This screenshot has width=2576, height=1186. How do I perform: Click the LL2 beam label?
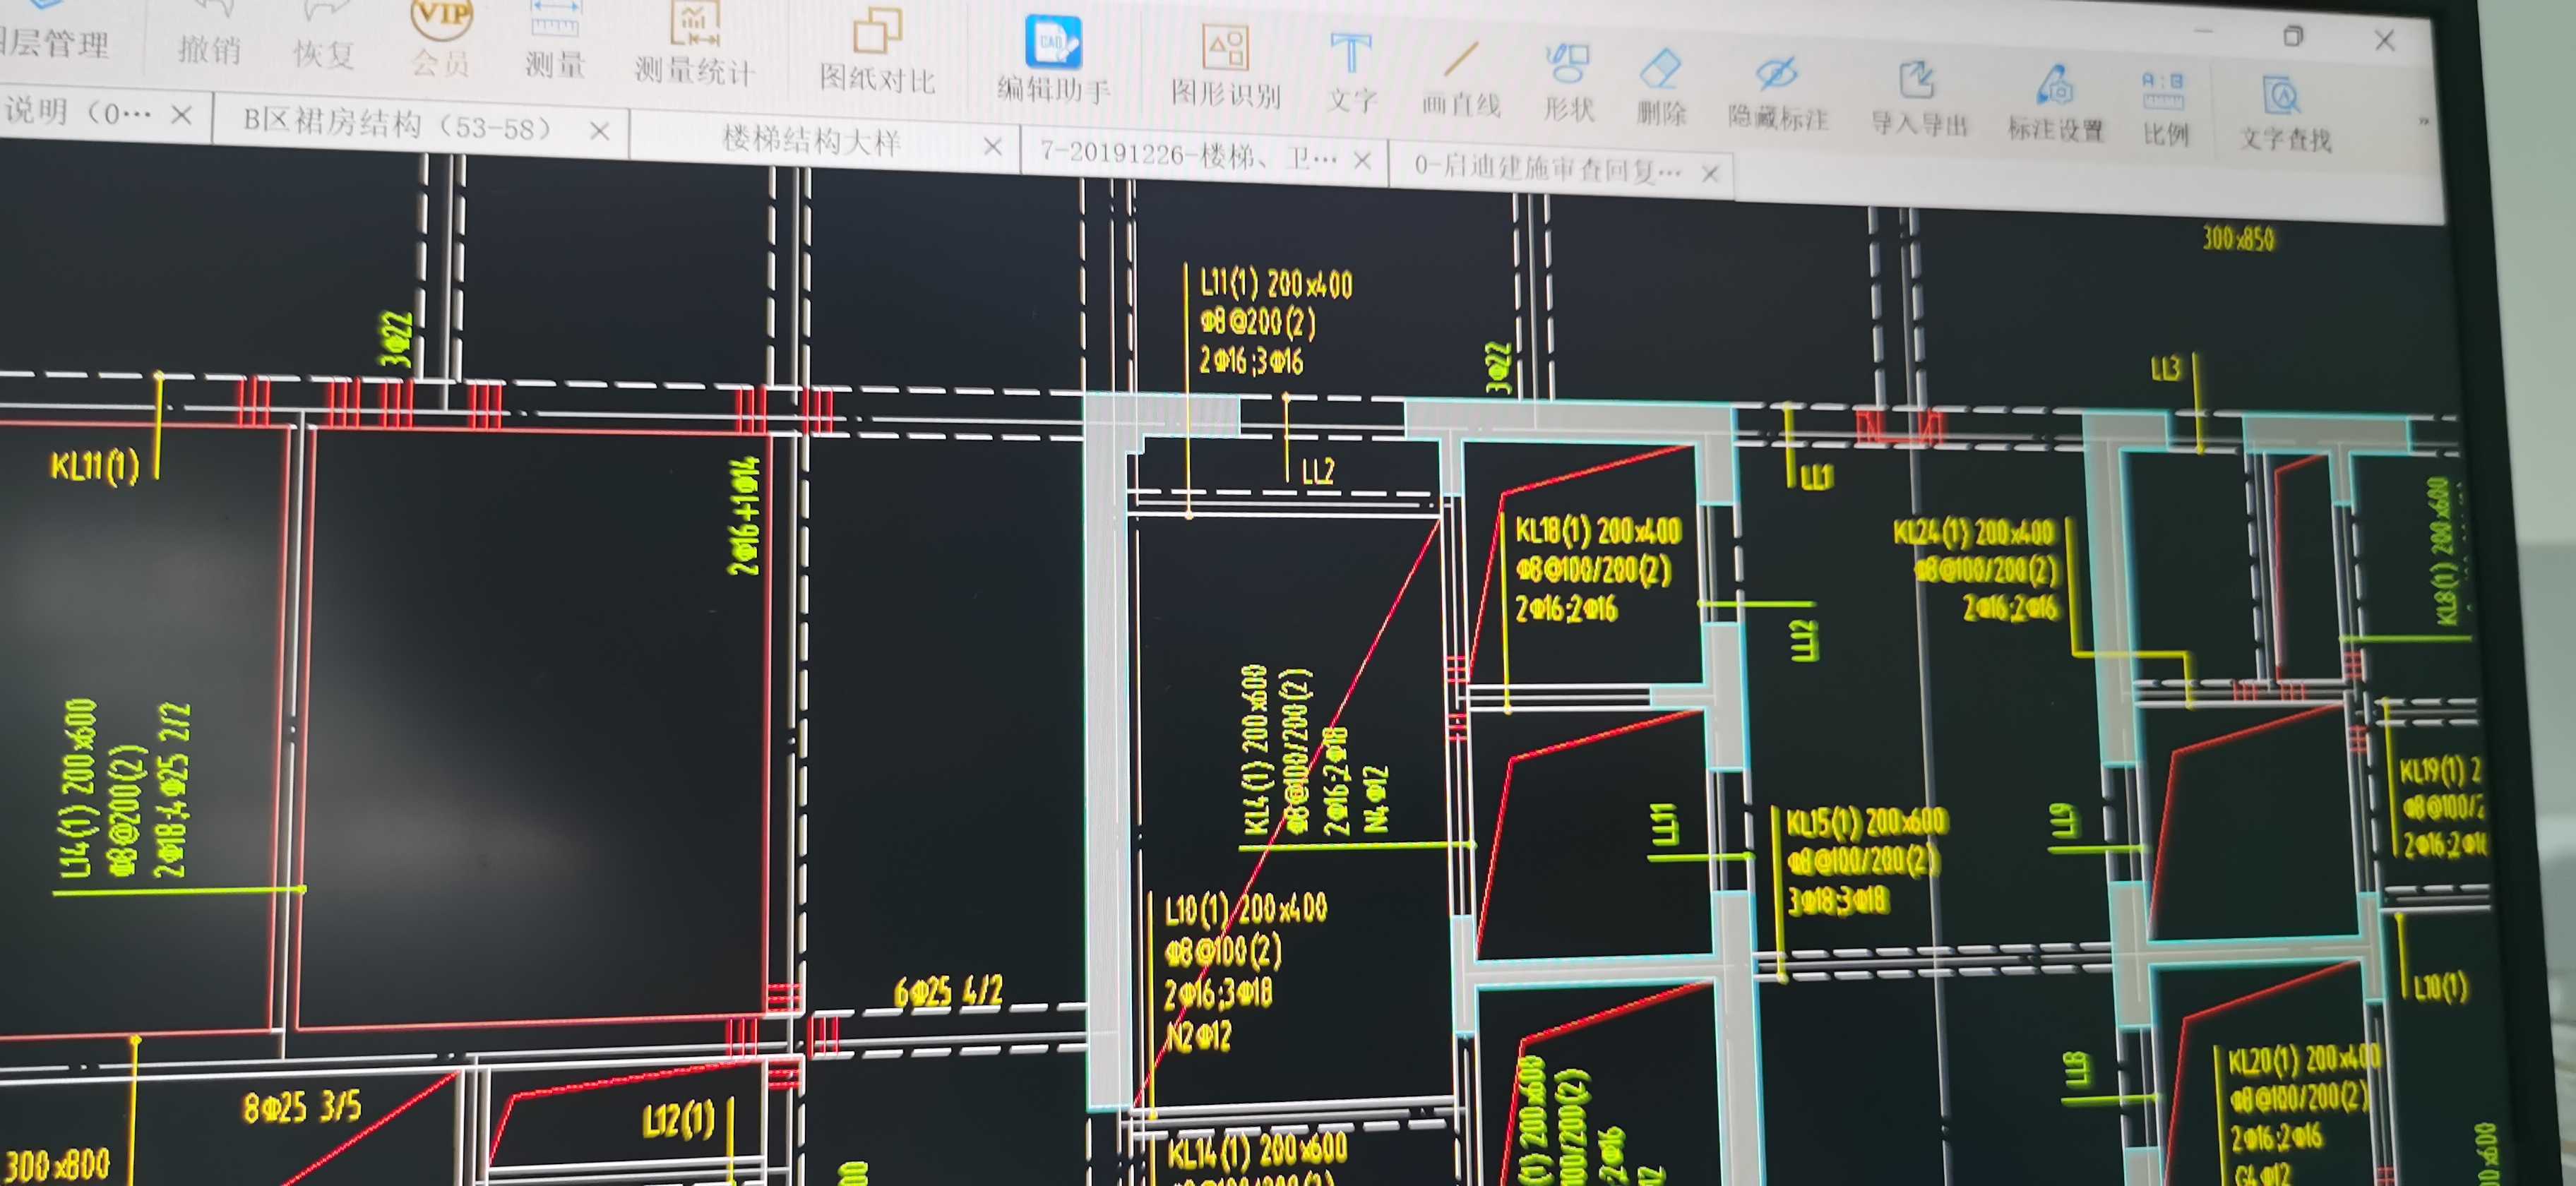[1318, 471]
